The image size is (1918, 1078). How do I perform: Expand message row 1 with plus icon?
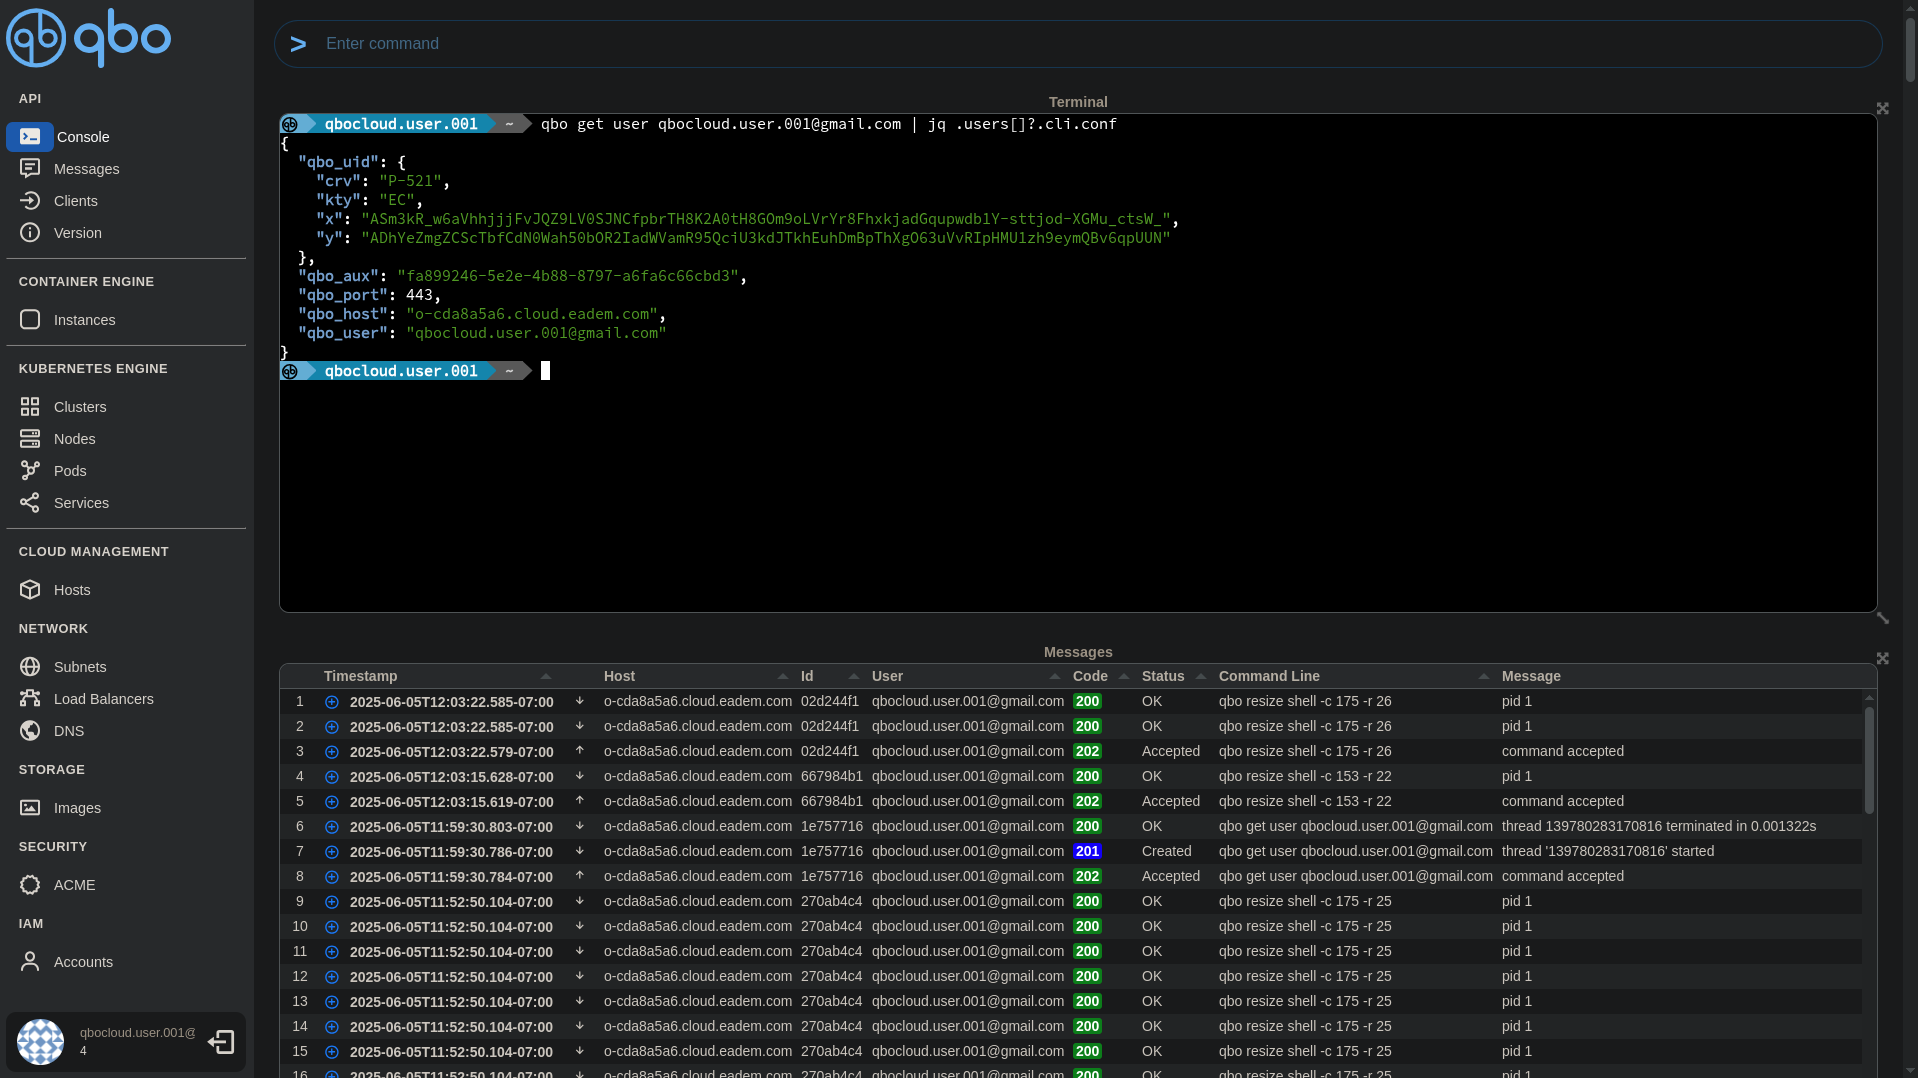click(332, 702)
